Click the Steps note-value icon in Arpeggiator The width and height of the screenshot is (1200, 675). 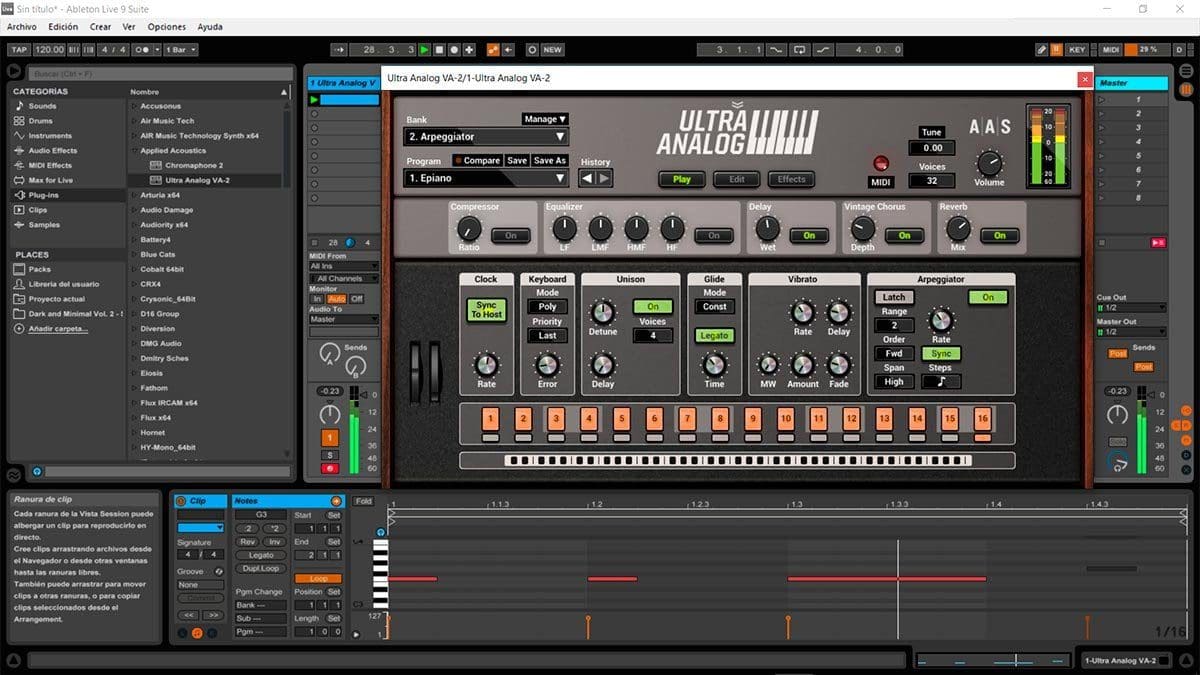point(941,381)
